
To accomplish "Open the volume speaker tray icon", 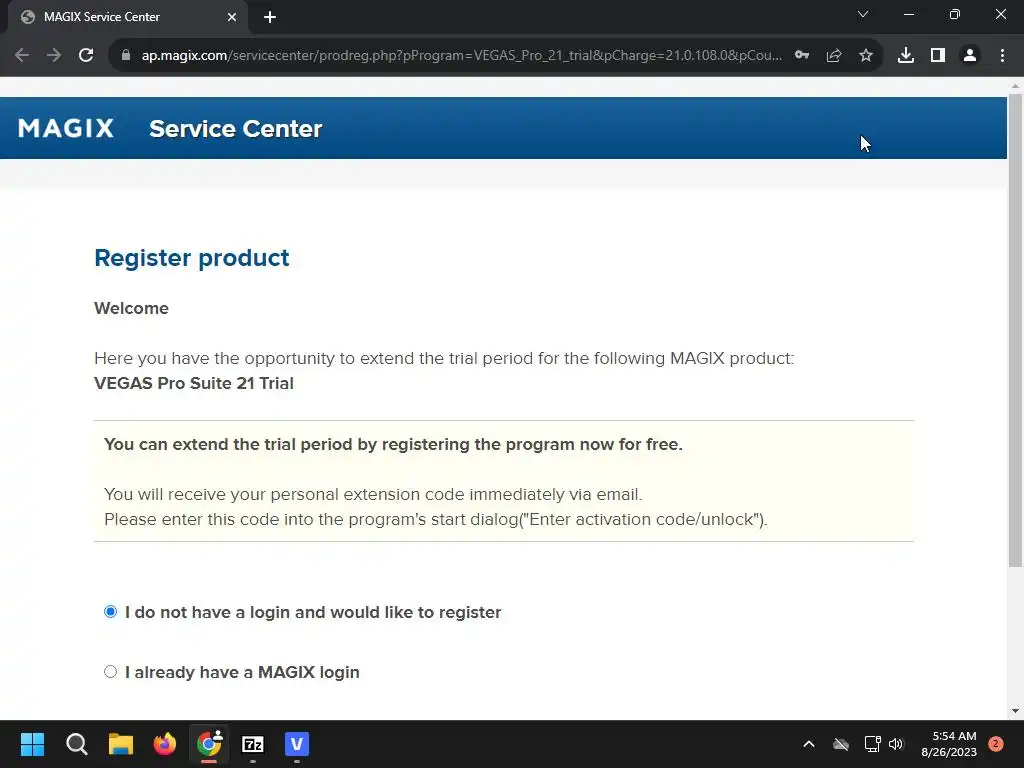I will point(896,744).
